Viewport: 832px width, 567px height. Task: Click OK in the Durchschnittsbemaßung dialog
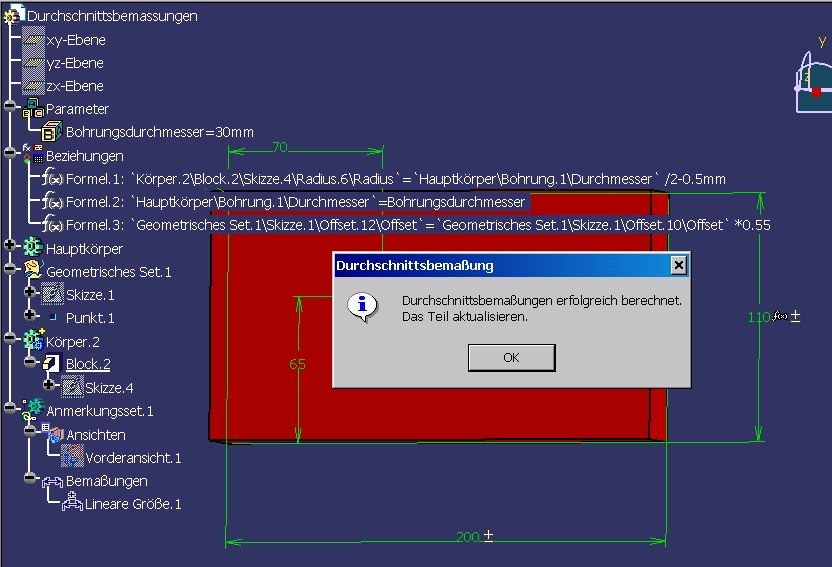pyautogui.click(x=512, y=357)
